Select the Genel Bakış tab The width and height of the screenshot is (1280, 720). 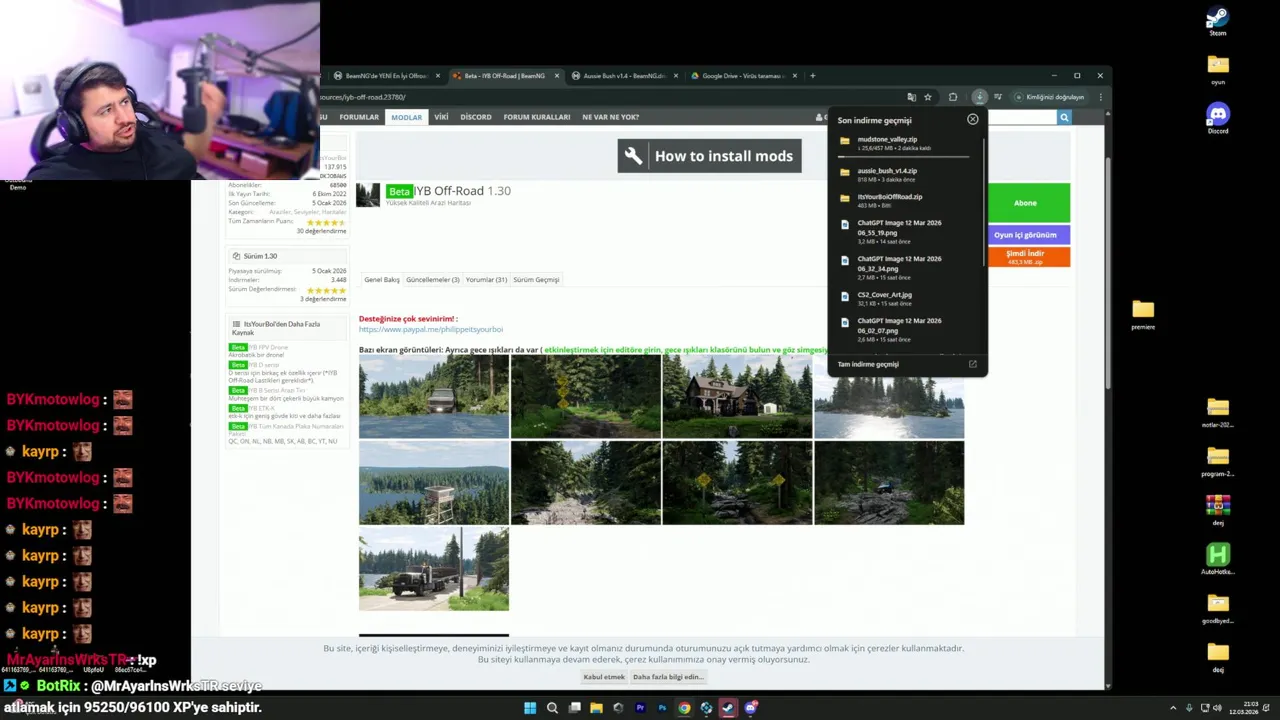(382, 280)
